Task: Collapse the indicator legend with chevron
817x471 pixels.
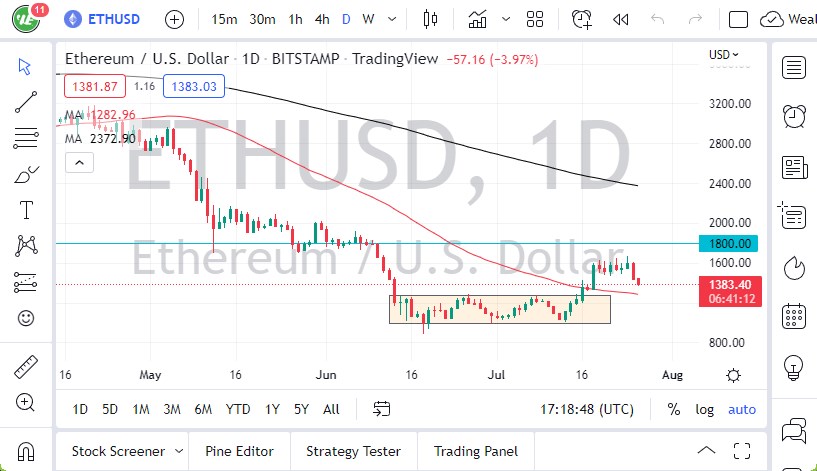Action: (x=79, y=163)
